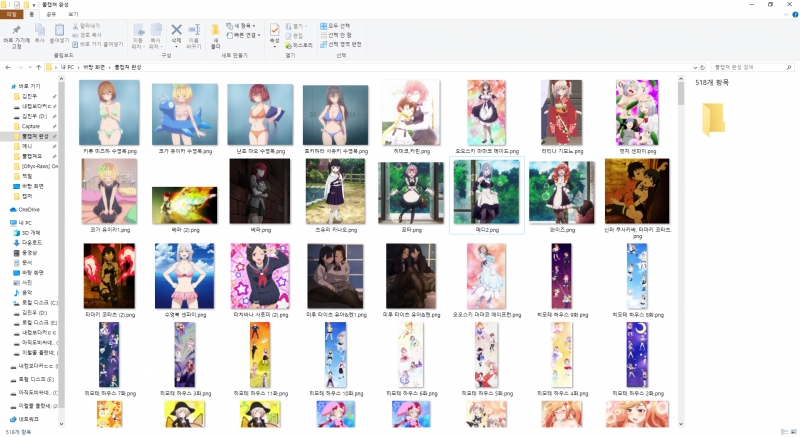This screenshot has width=800, height=437.
Task: Click the 바로 가기에 고정 pin icon
Action: tap(15, 32)
